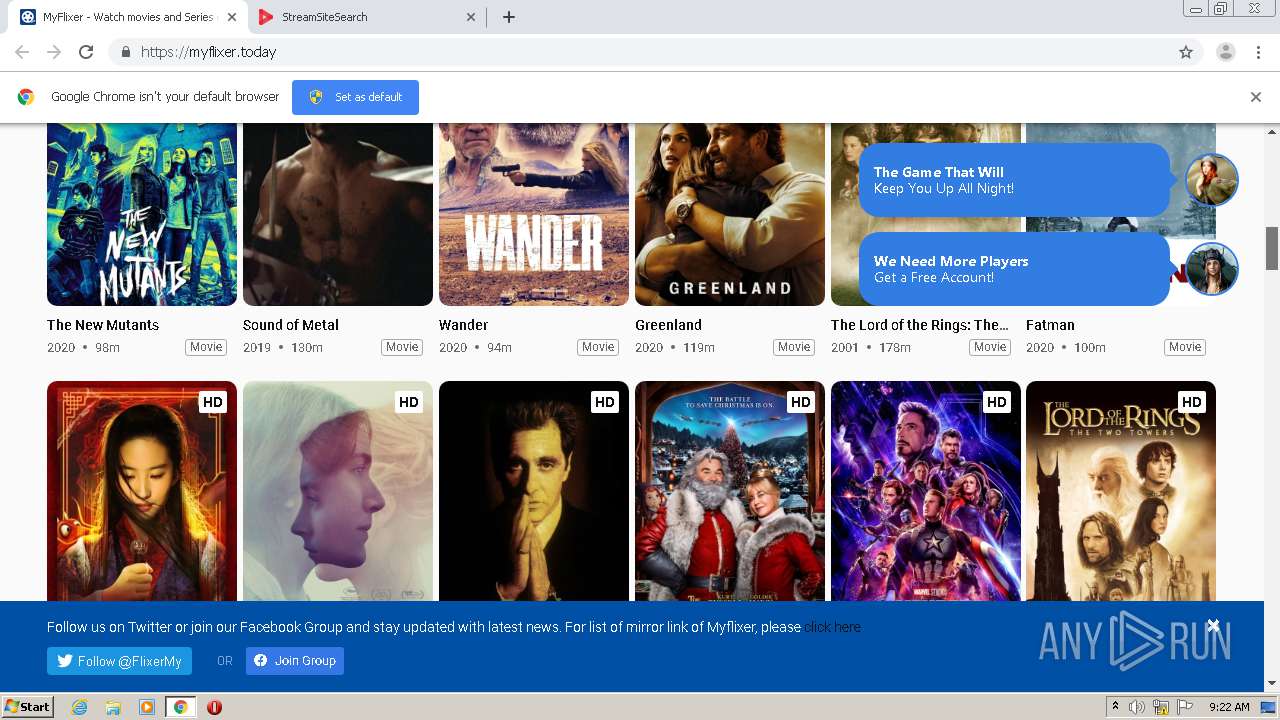Image resolution: width=1280 pixels, height=720 pixels.
Task: Open the Chrome profile avatar
Action: (x=1226, y=52)
